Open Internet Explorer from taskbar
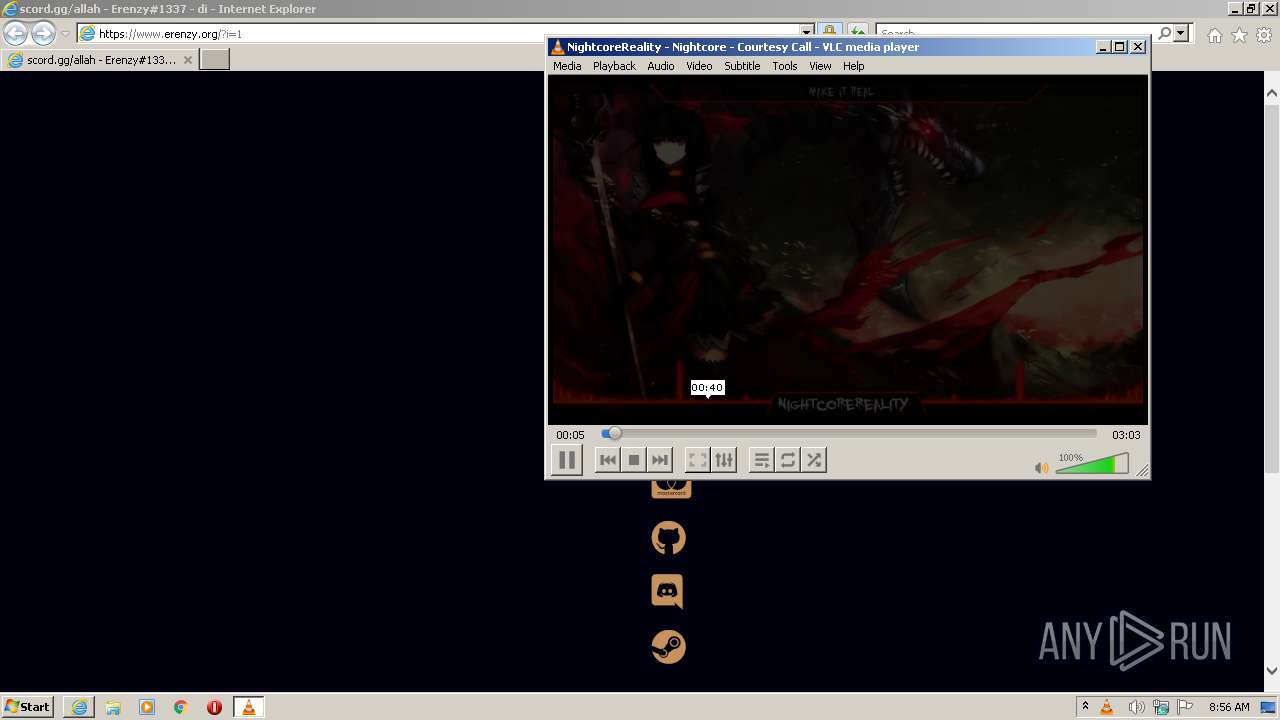Screen dimensions: 1280x720 pyautogui.click(x=79, y=707)
